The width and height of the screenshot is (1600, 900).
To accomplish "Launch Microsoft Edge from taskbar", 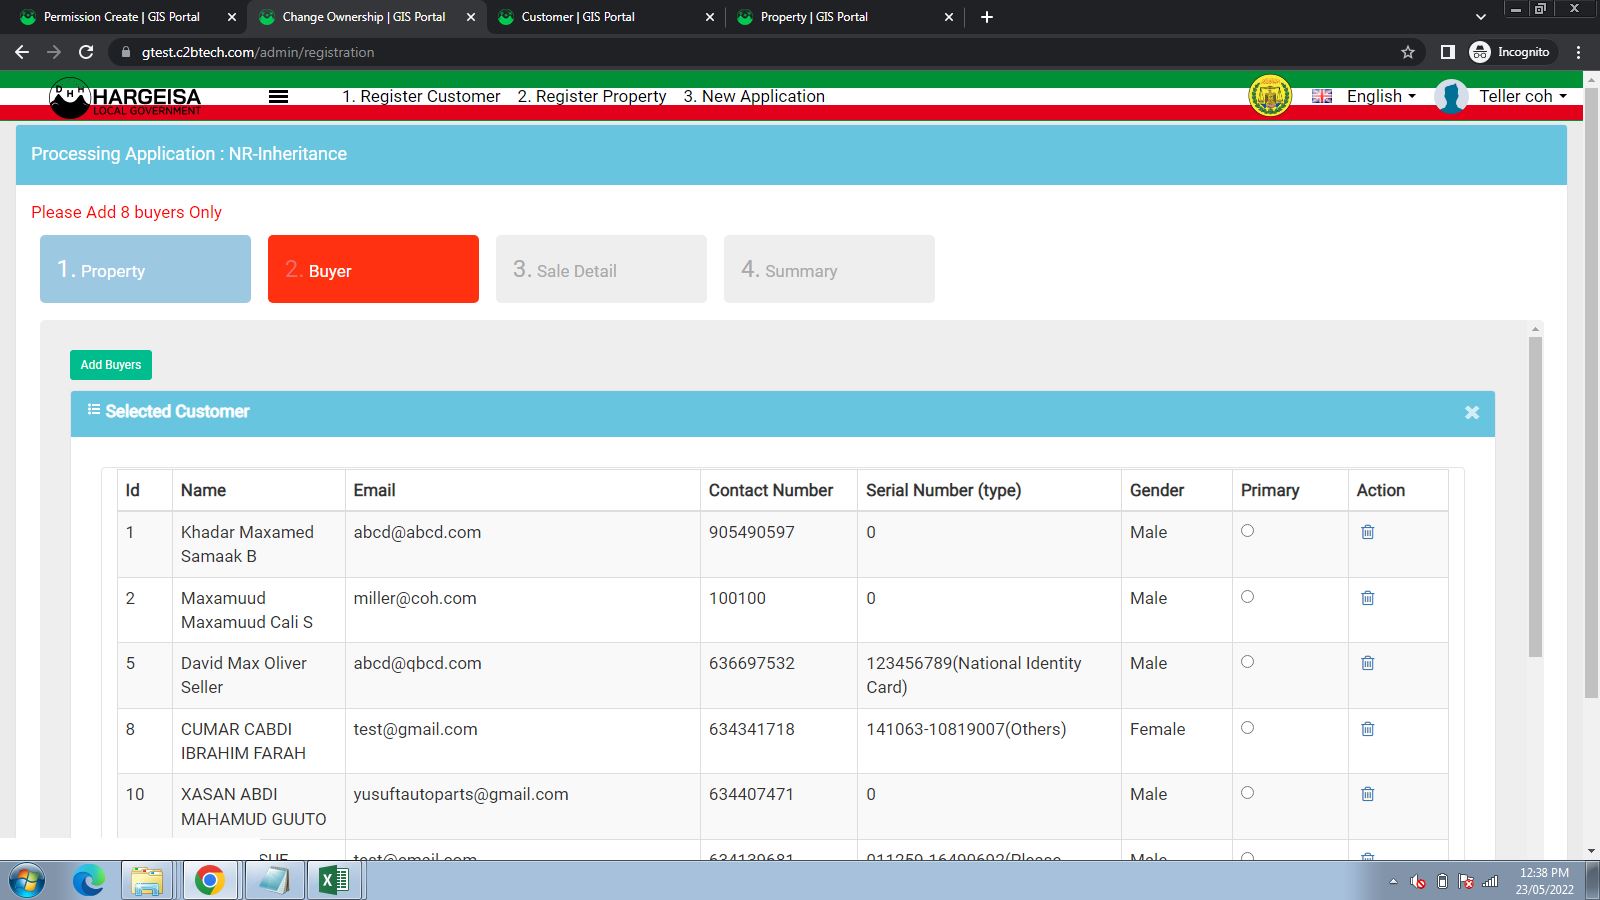I will (89, 881).
